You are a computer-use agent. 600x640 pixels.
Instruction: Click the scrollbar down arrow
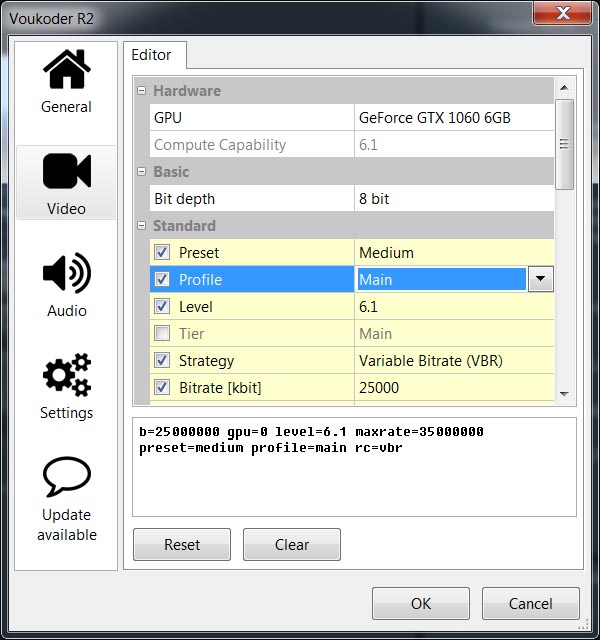click(564, 394)
